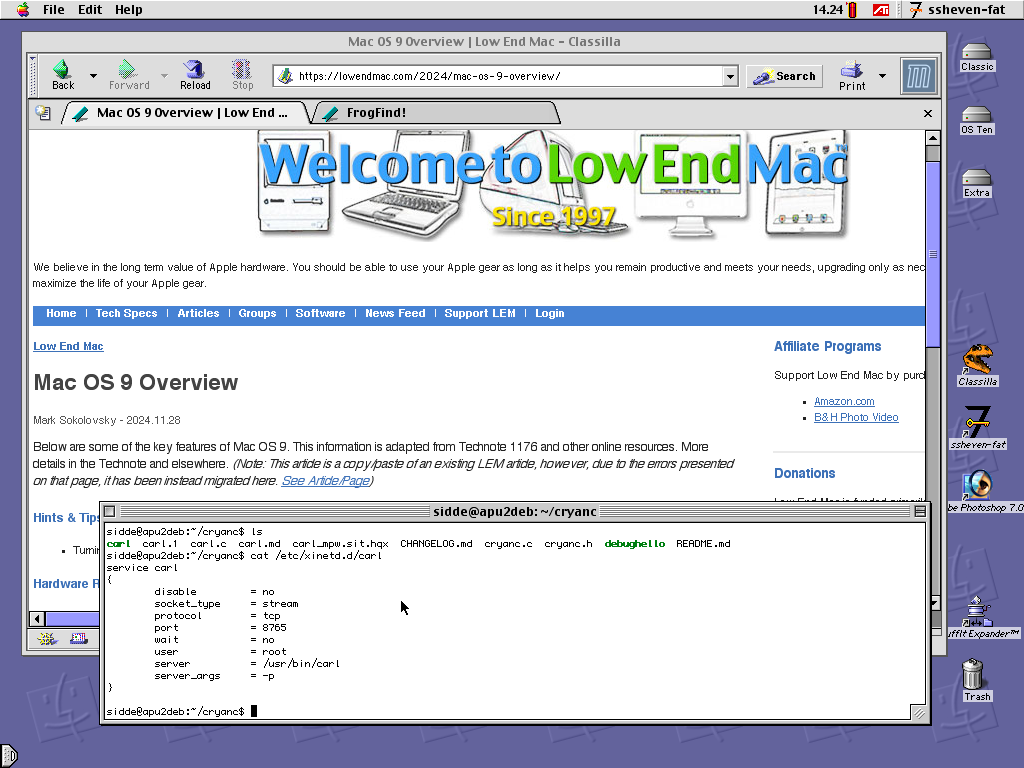Select the Trash icon
Viewport: 1024px width, 768px height.
point(976,680)
